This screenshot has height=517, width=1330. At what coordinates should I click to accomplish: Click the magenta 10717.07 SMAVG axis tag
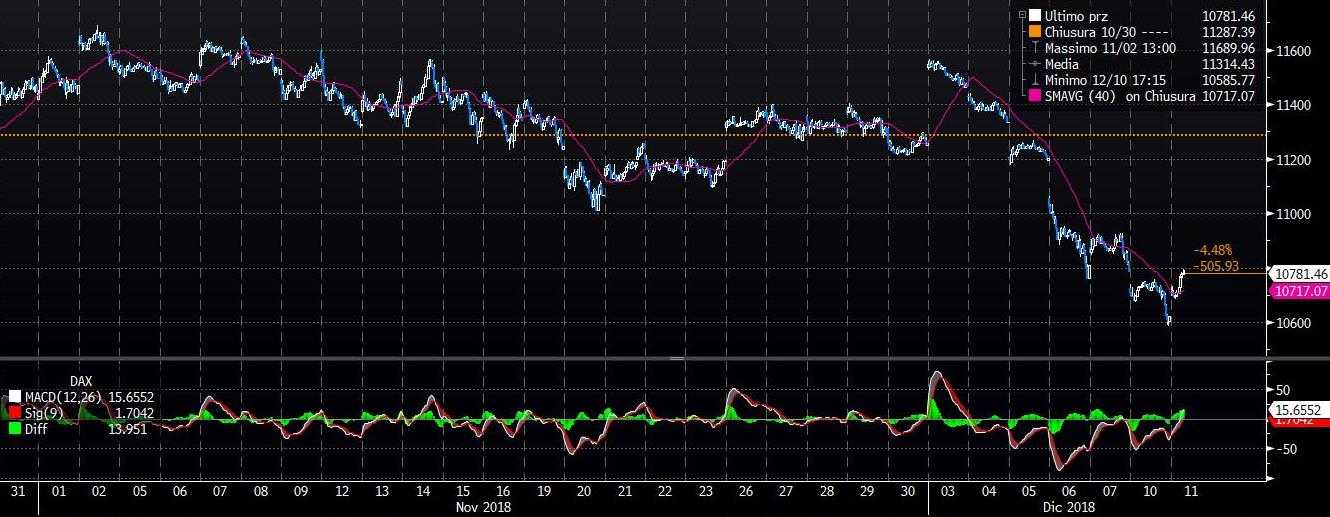tap(1298, 291)
